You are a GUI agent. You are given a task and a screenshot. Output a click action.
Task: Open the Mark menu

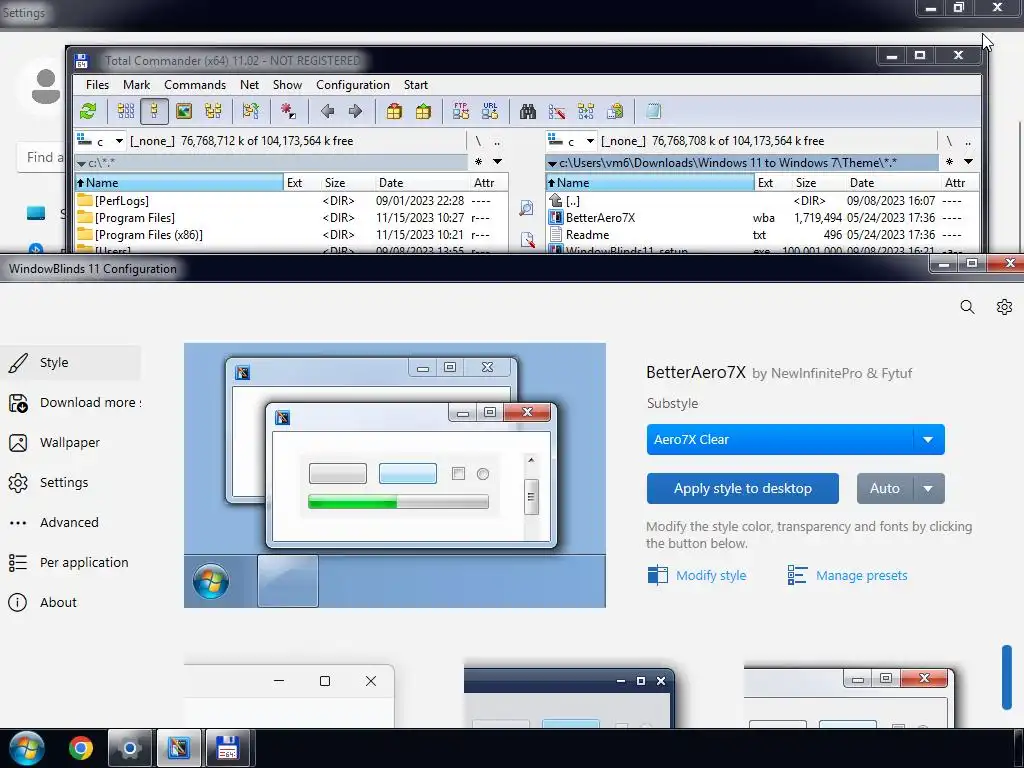tap(136, 85)
